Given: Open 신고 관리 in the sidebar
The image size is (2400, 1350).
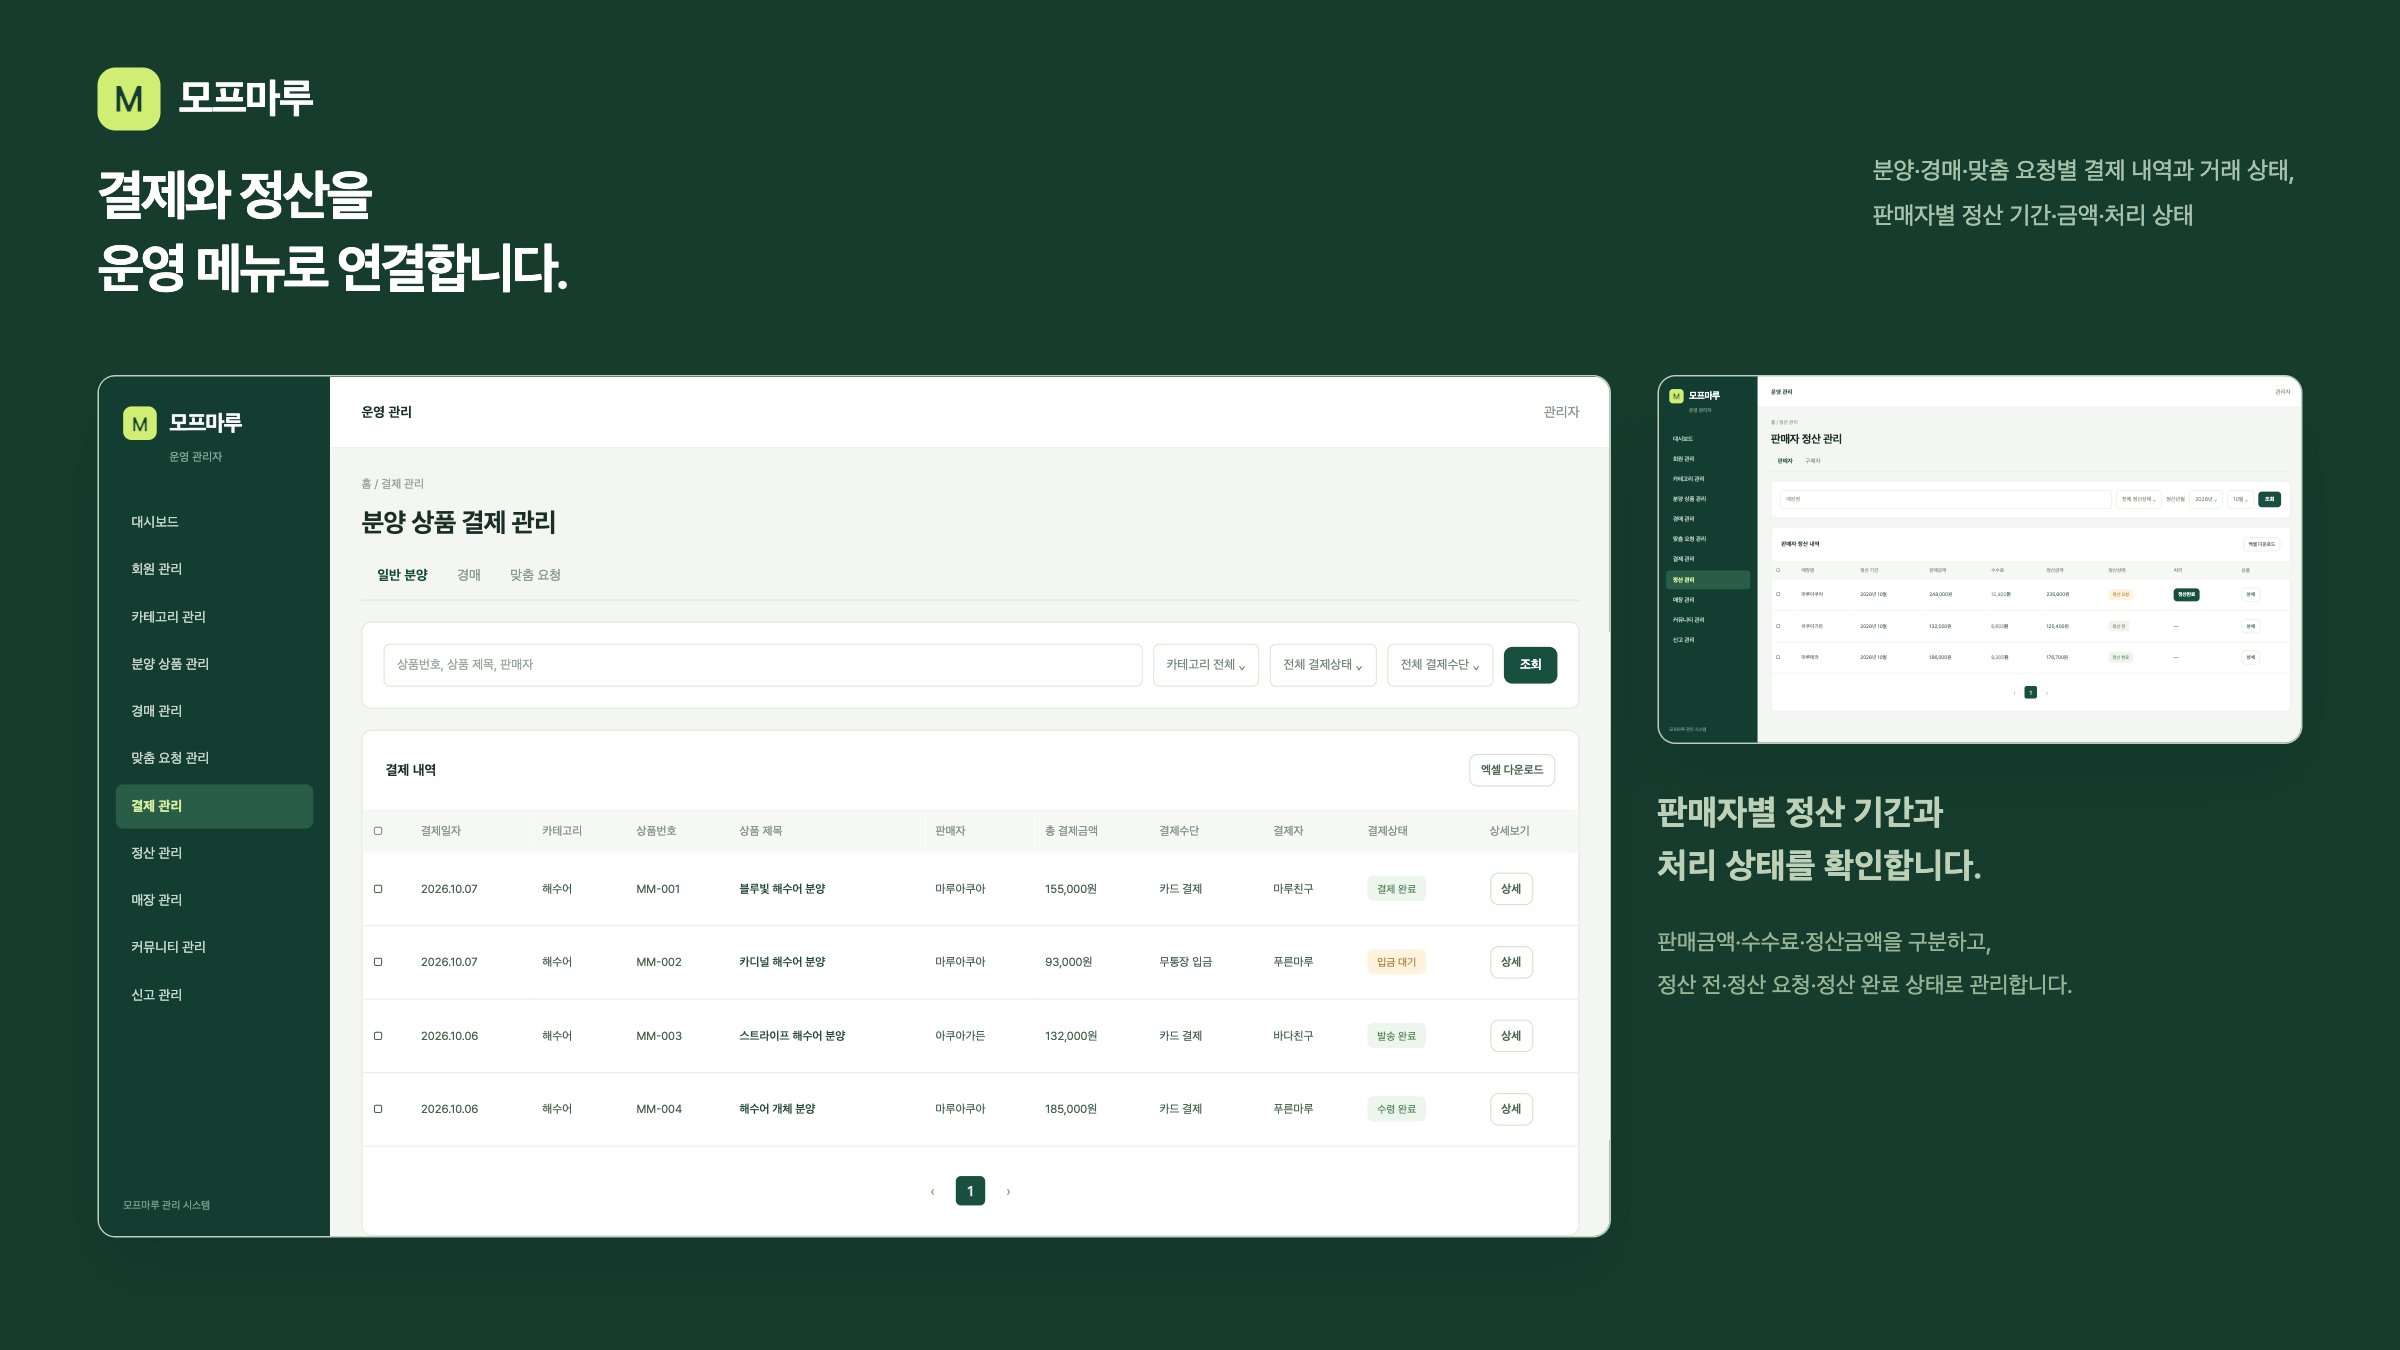Looking at the screenshot, I should tap(214, 995).
